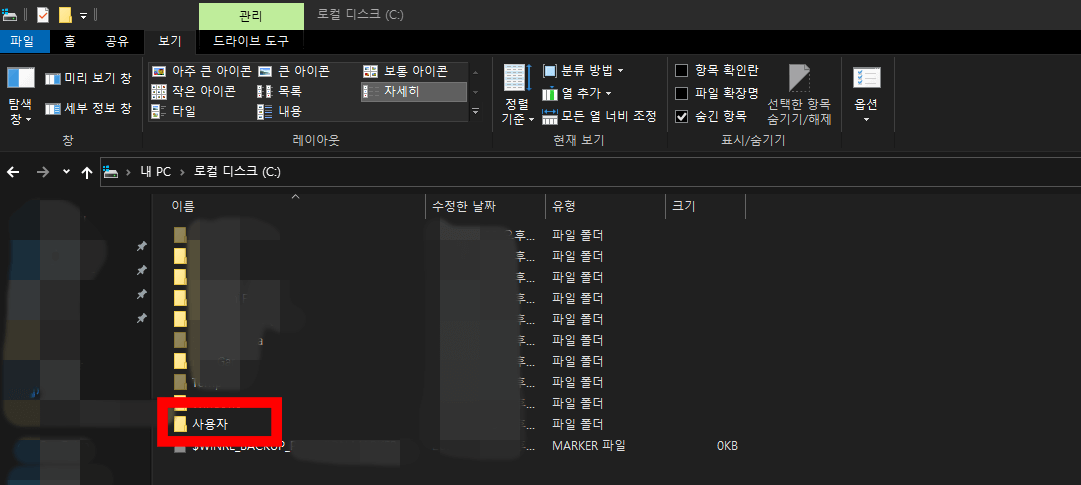
Task: Choose 목록 layout view
Action: (280, 91)
